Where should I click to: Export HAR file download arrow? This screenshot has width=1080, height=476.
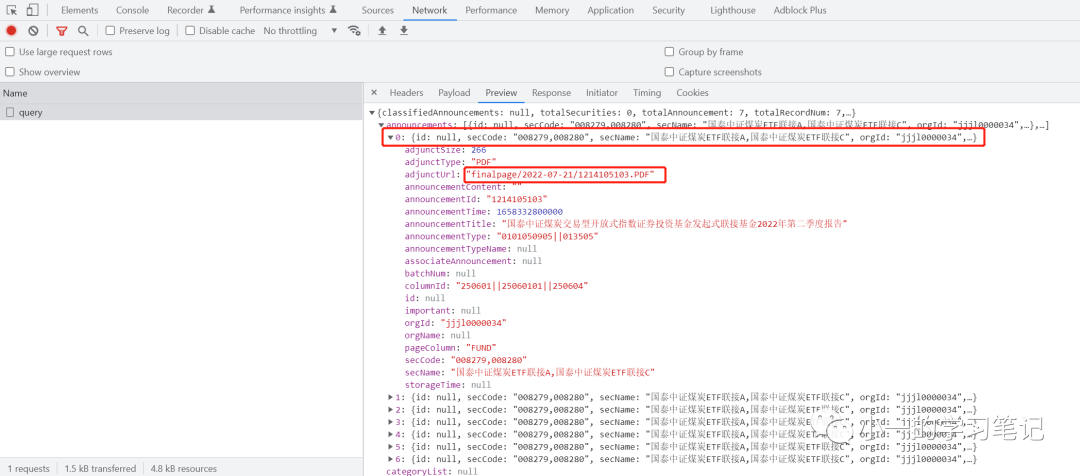click(404, 31)
